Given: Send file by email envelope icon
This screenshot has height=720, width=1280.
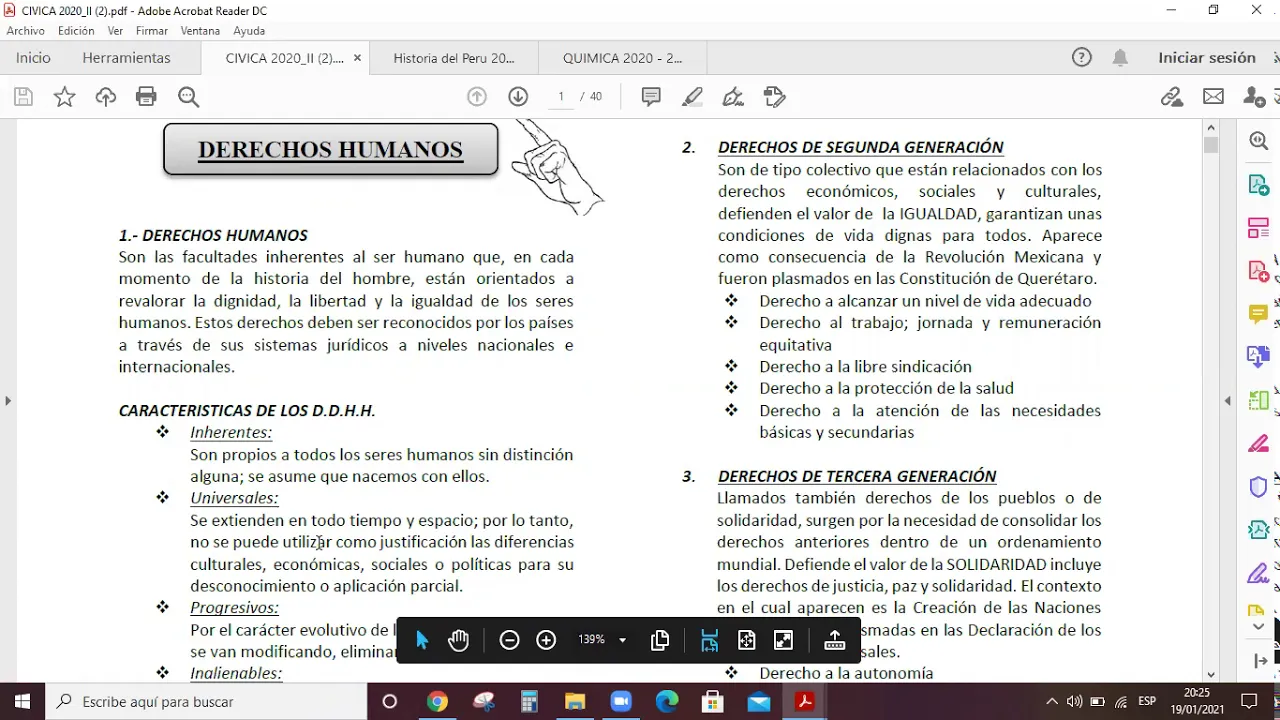Looking at the screenshot, I should [x=1213, y=97].
